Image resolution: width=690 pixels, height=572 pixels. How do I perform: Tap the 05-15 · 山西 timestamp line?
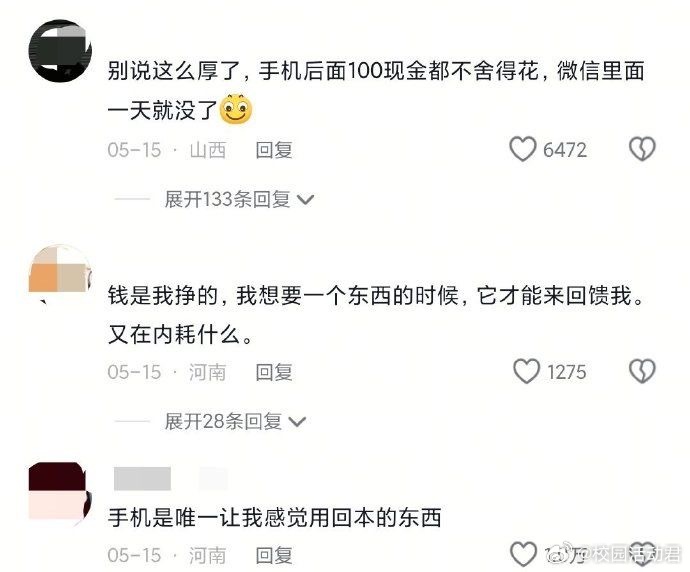pyautogui.click(x=167, y=150)
